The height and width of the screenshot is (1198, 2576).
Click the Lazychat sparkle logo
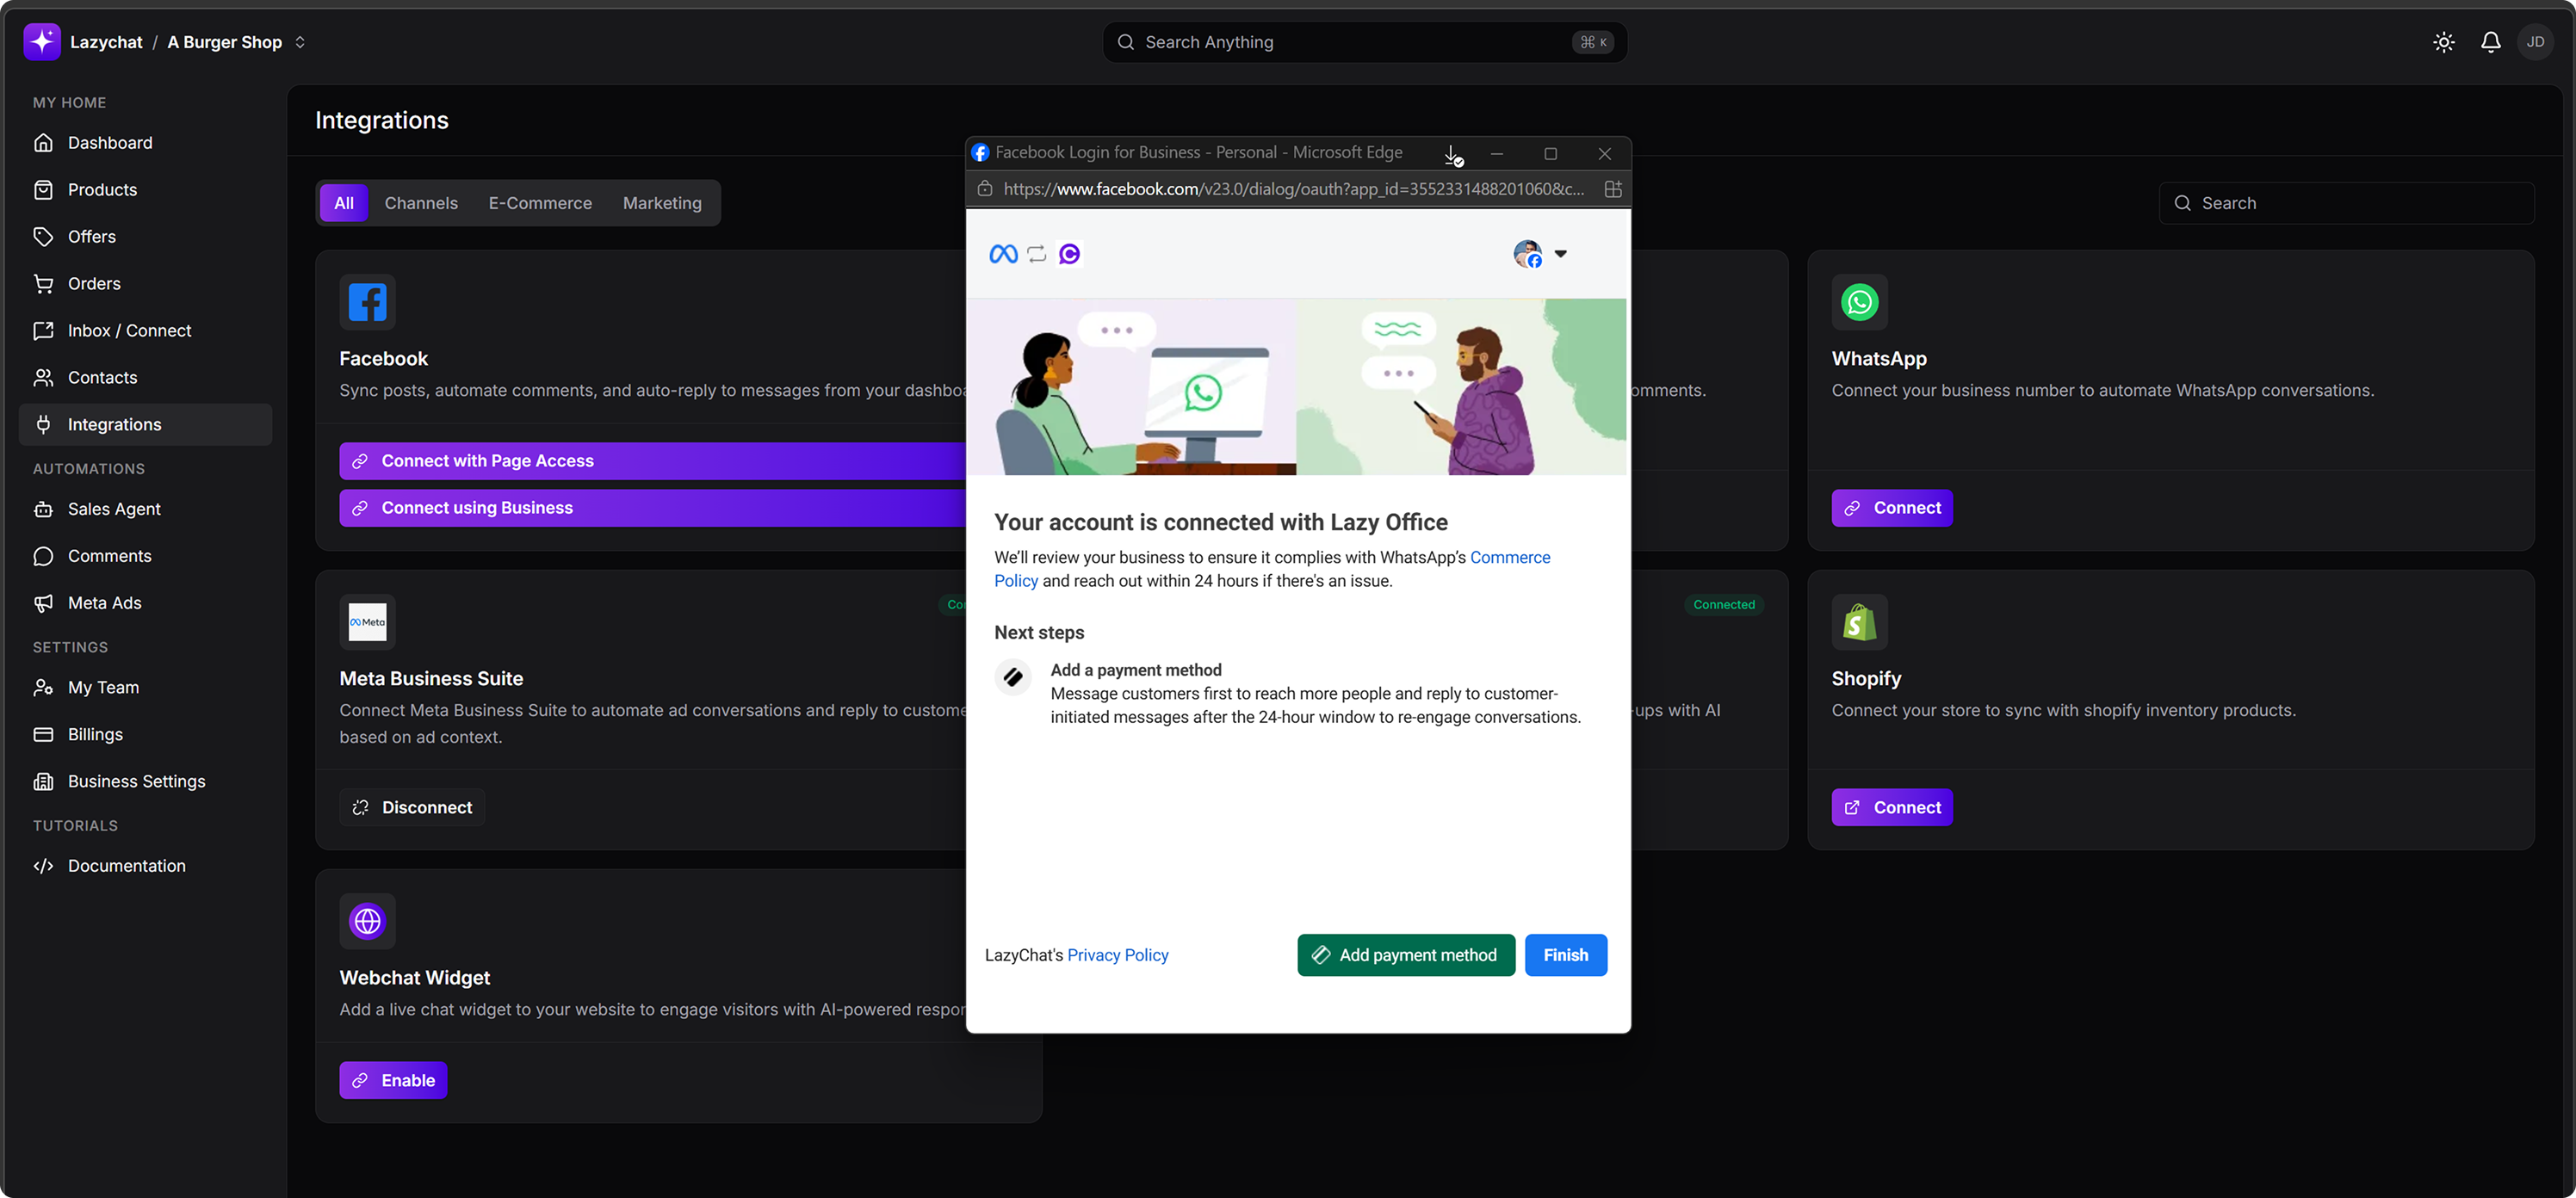[41, 42]
